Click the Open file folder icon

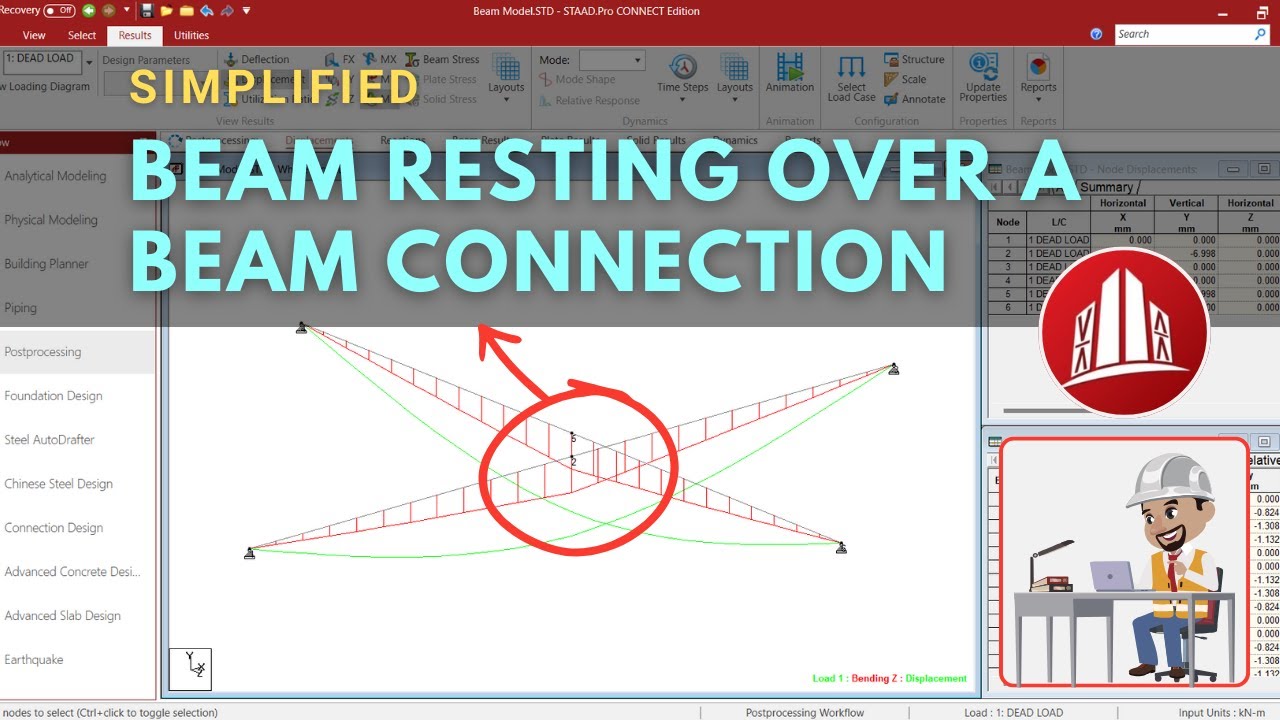[167, 11]
